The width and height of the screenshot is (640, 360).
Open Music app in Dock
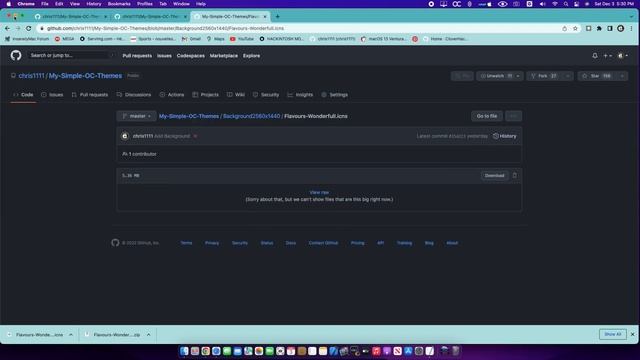[x=376, y=351]
